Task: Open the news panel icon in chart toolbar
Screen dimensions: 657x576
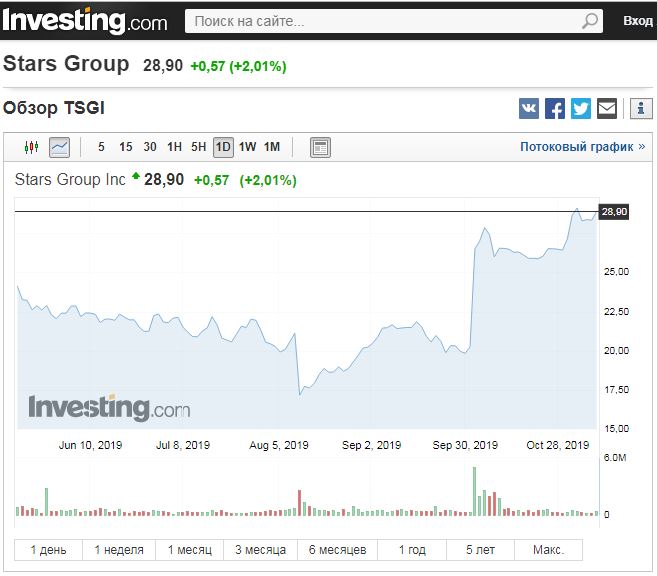Action: pyautogui.click(x=320, y=148)
